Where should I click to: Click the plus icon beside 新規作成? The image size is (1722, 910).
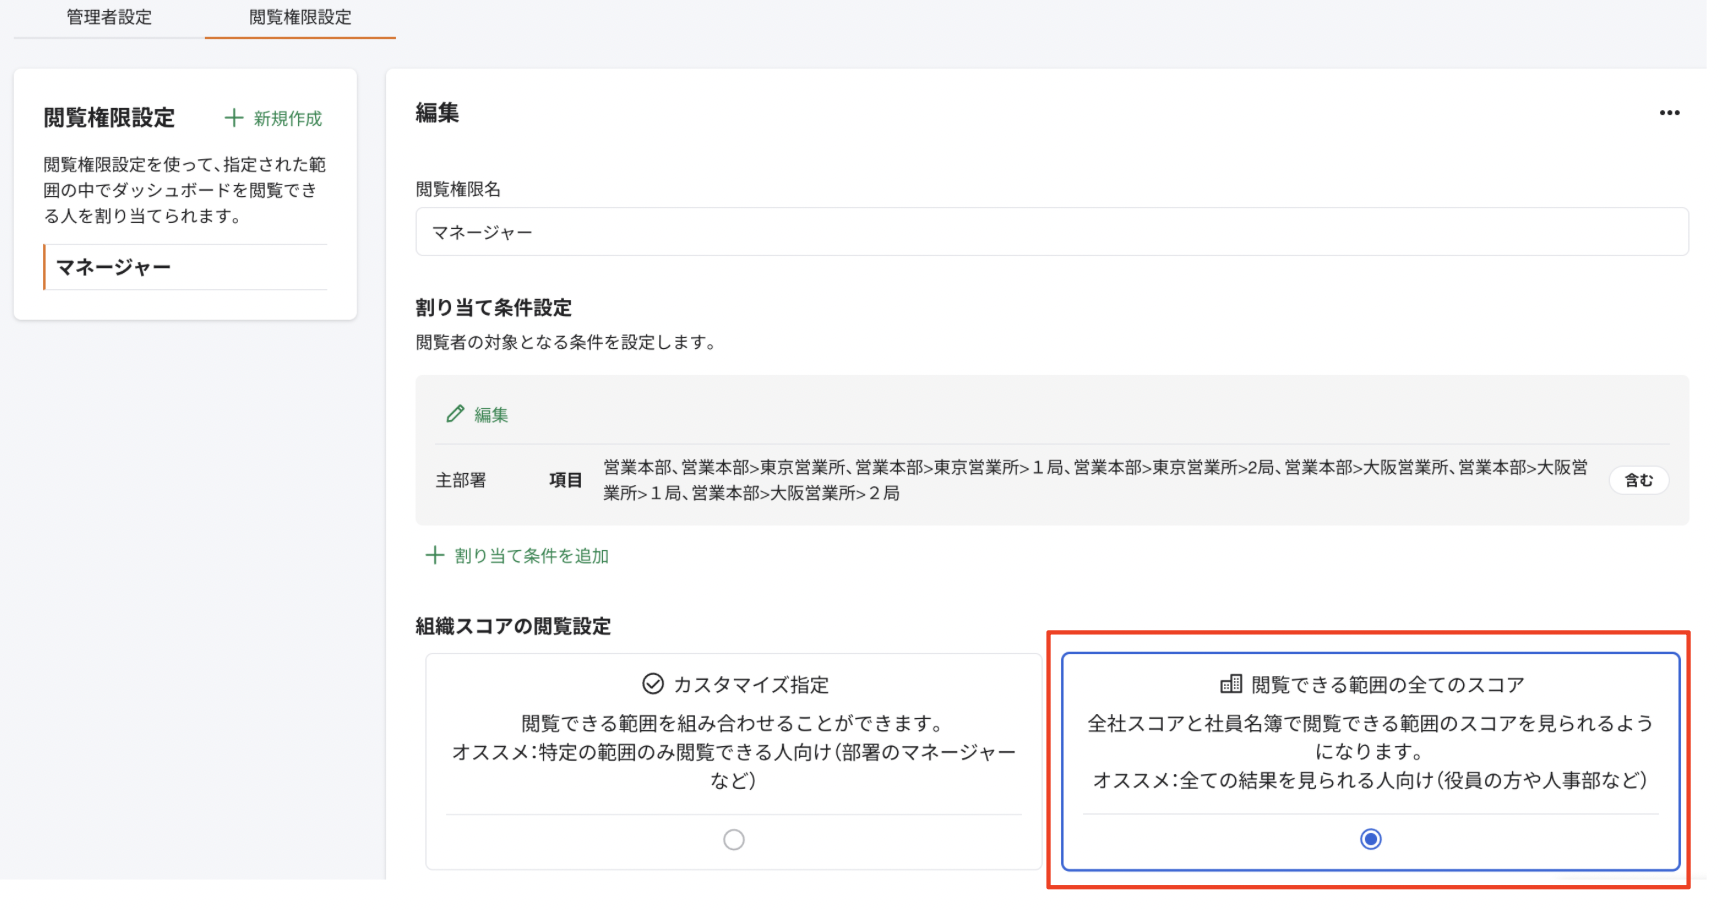(x=234, y=118)
